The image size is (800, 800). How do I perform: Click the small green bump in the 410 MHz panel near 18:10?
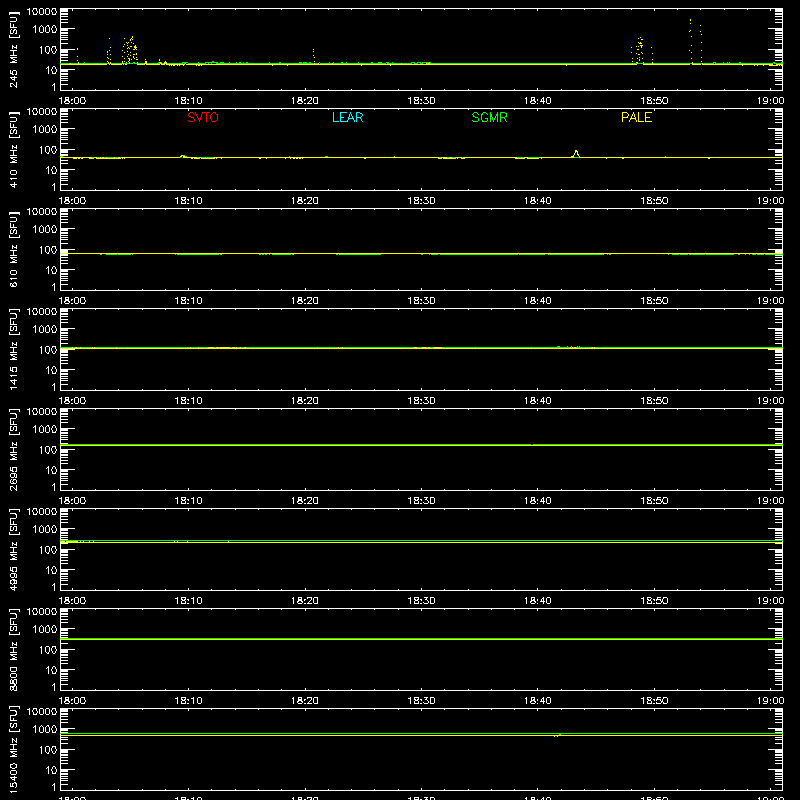tap(183, 156)
